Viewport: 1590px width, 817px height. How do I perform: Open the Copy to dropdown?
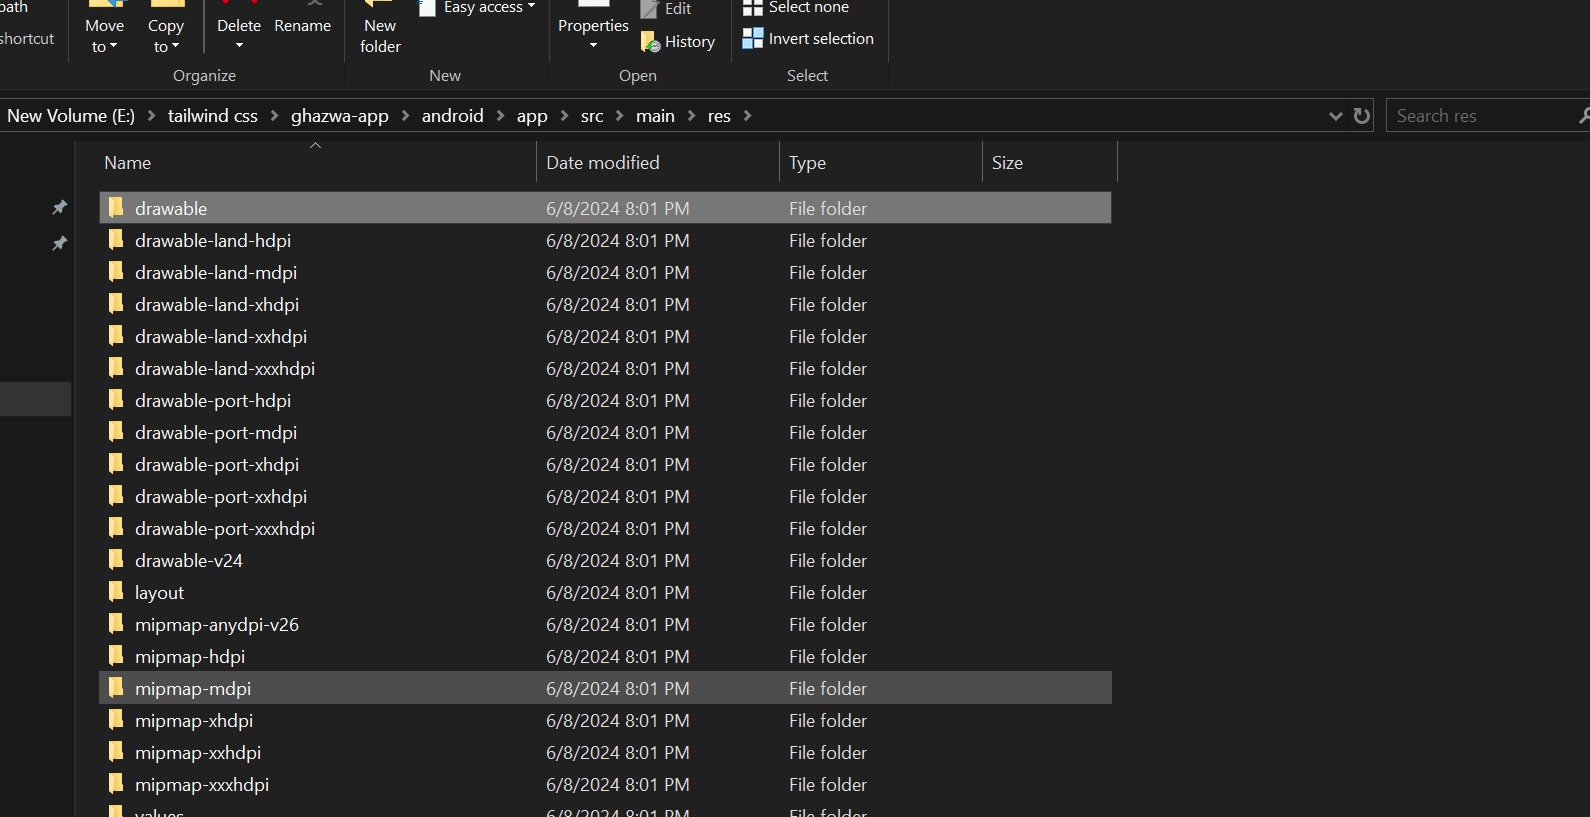[165, 36]
